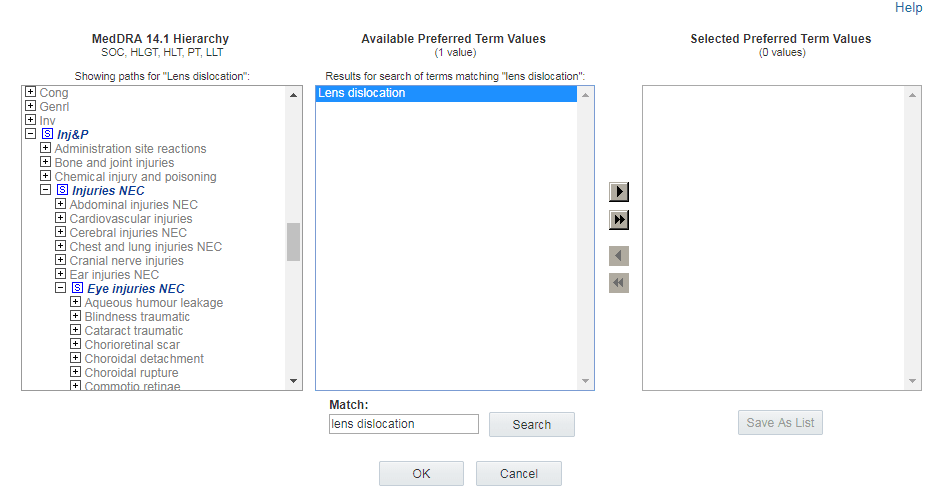Expand the Cataract traumatic node
925x491 pixels.
click(x=76, y=330)
